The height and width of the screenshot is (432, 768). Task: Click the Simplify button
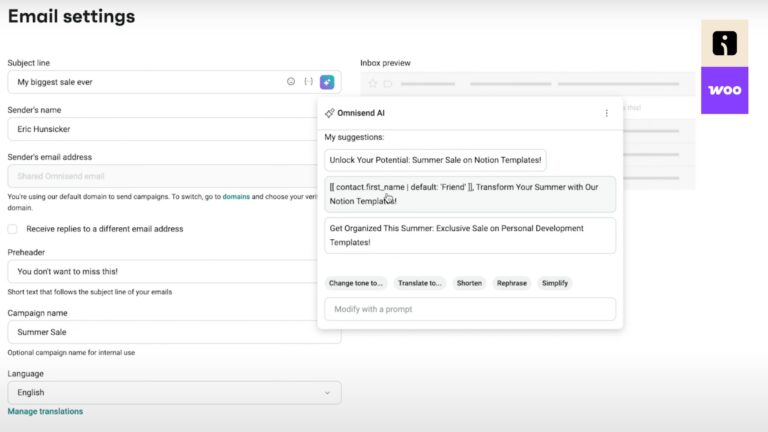tap(555, 283)
